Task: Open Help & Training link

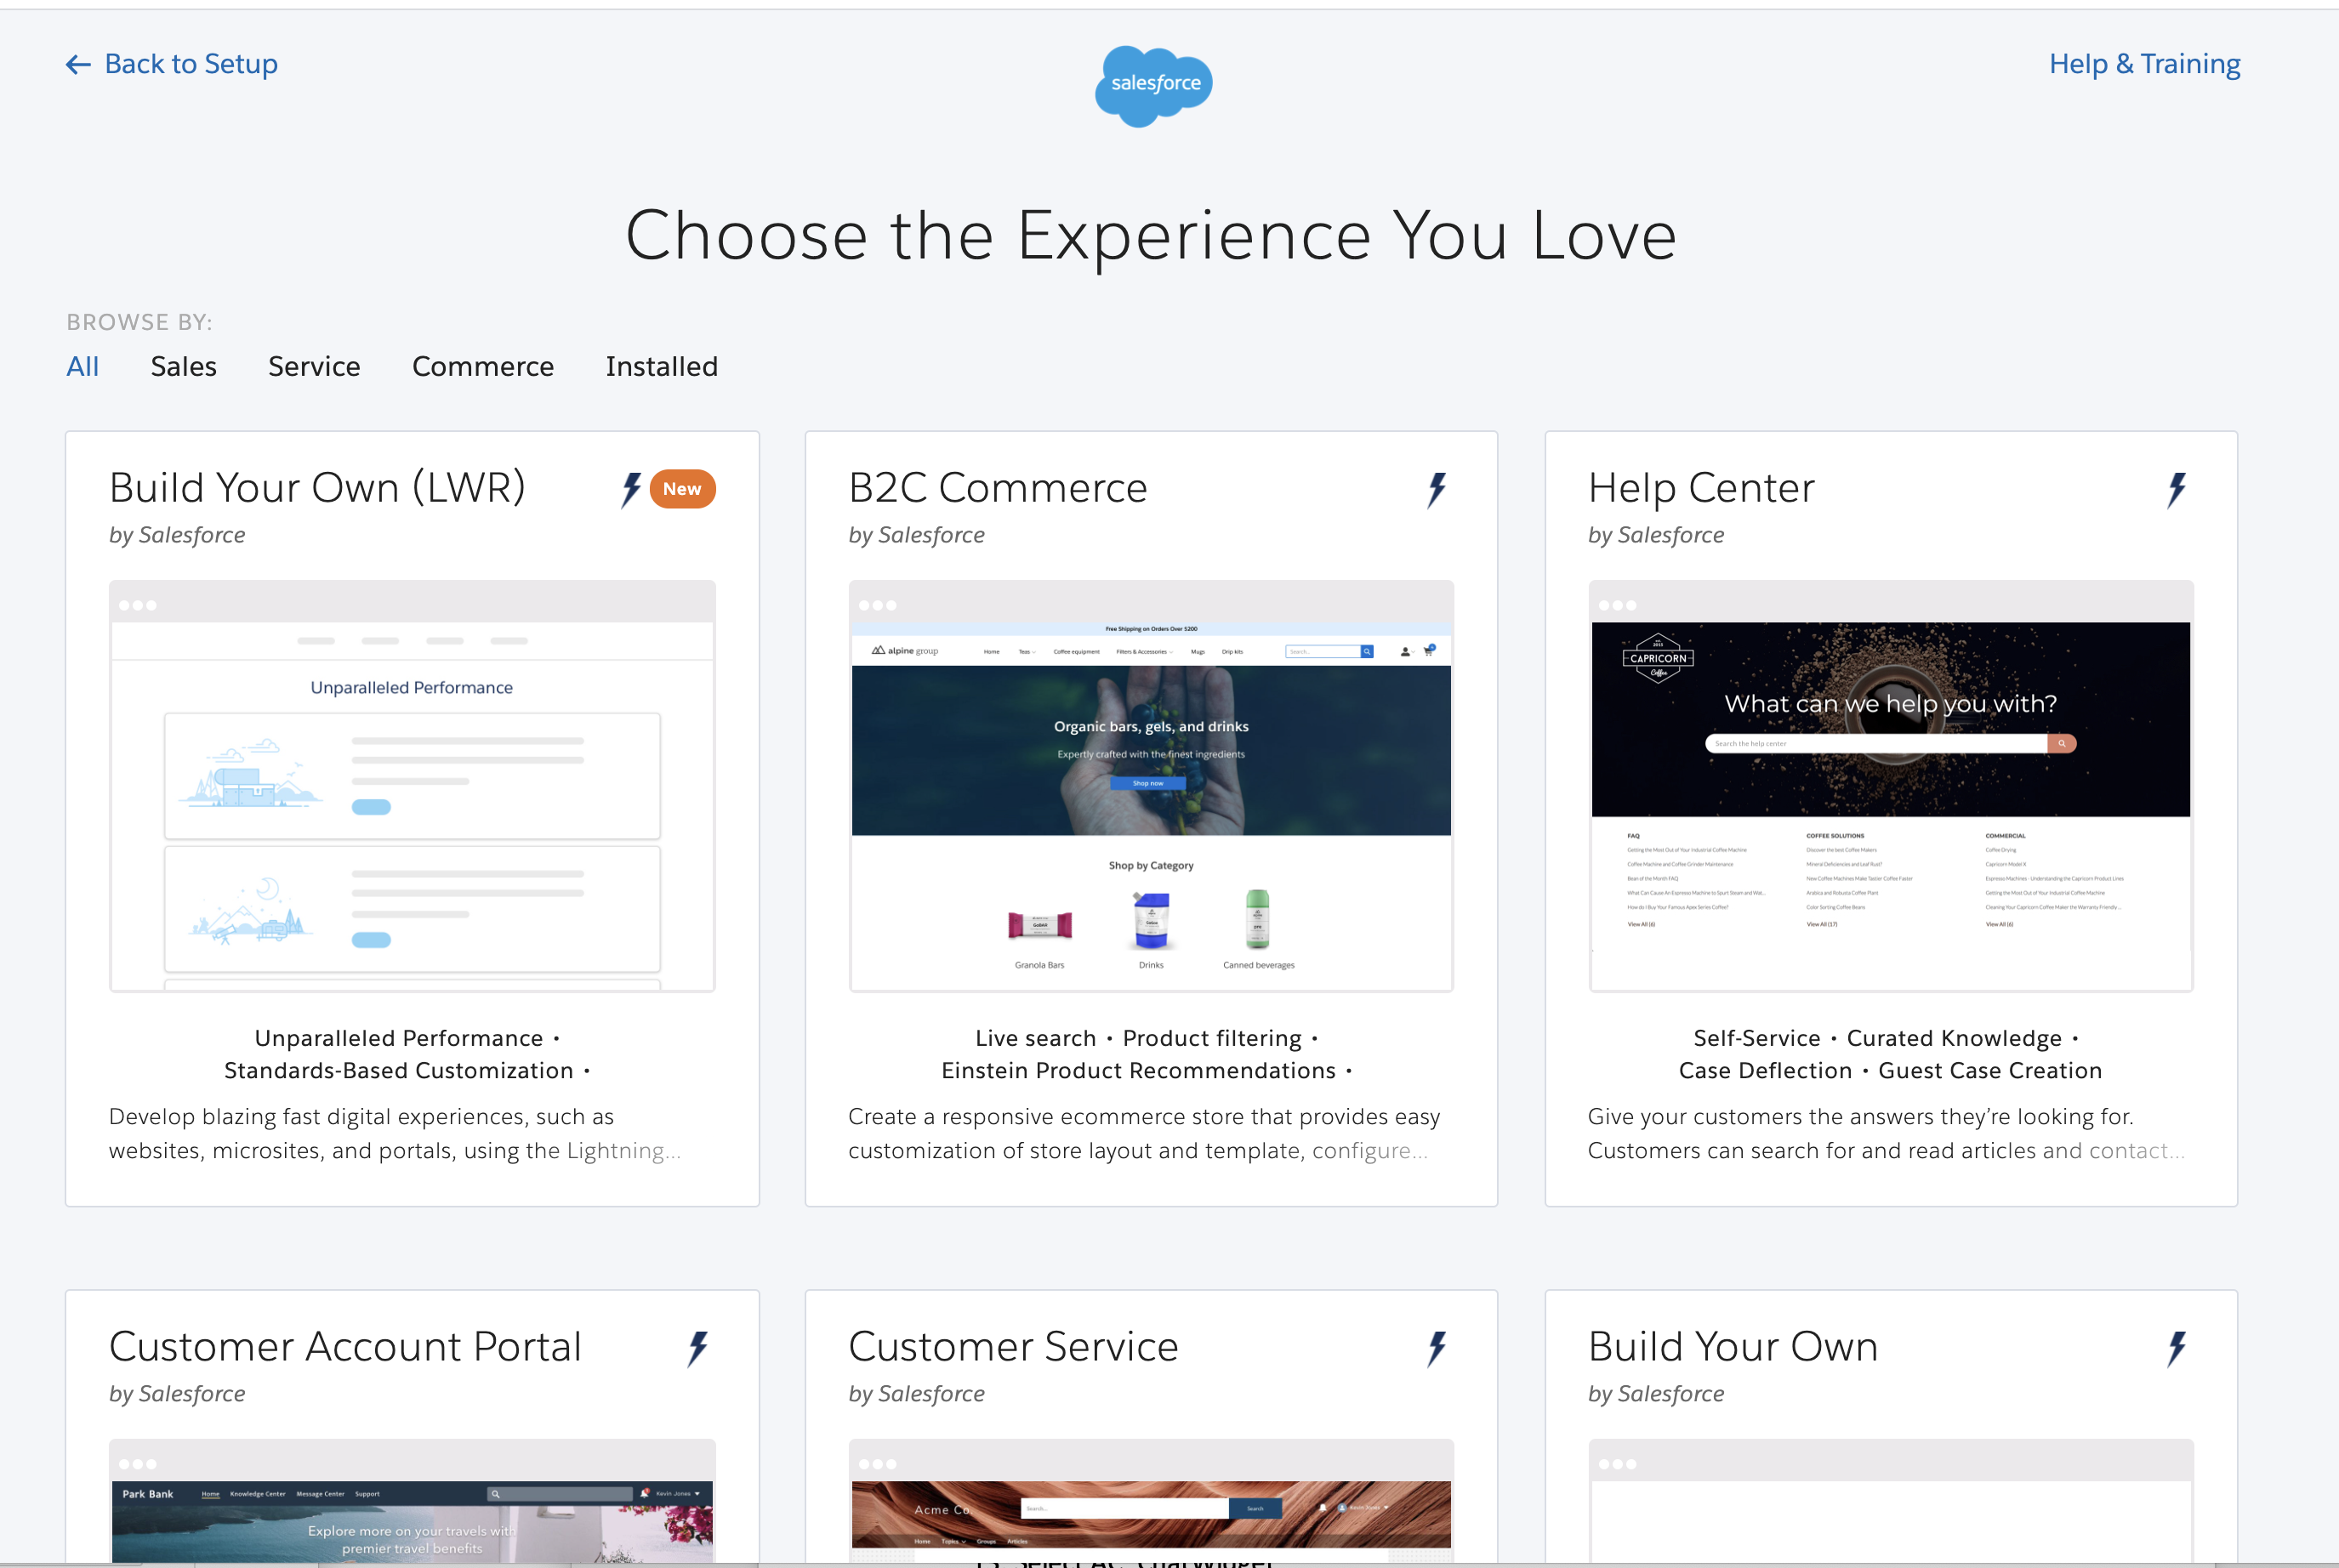Action: tap(2144, 64)
